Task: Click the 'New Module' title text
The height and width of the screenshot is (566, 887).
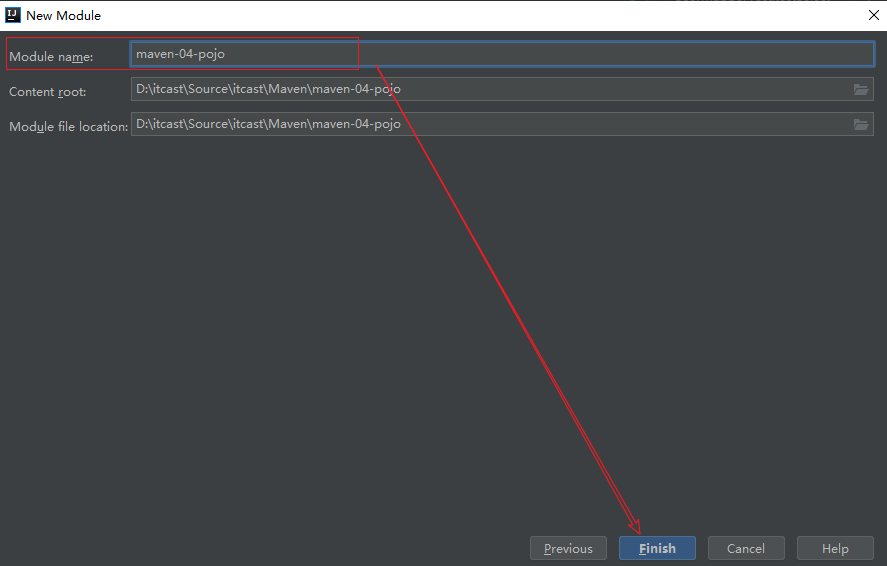Action: click(x=63, y=16)
